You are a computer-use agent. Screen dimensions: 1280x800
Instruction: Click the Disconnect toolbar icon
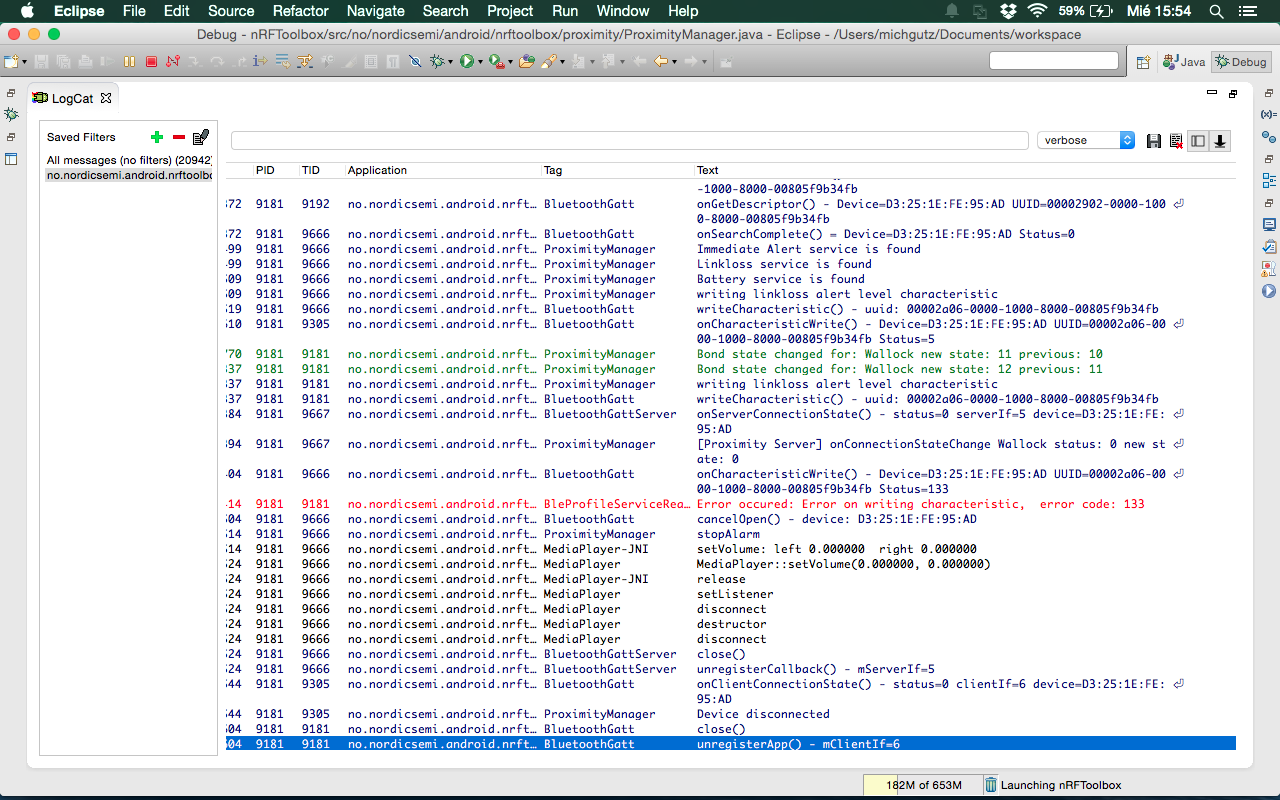[172, 61]
